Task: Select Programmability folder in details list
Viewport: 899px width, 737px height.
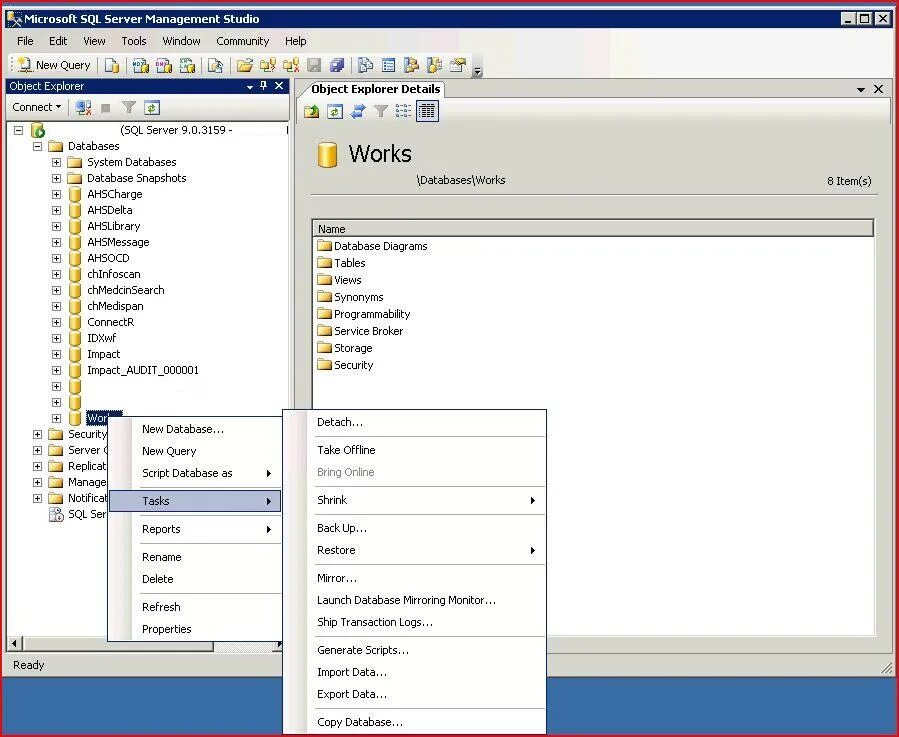Action: click(363, 314)
